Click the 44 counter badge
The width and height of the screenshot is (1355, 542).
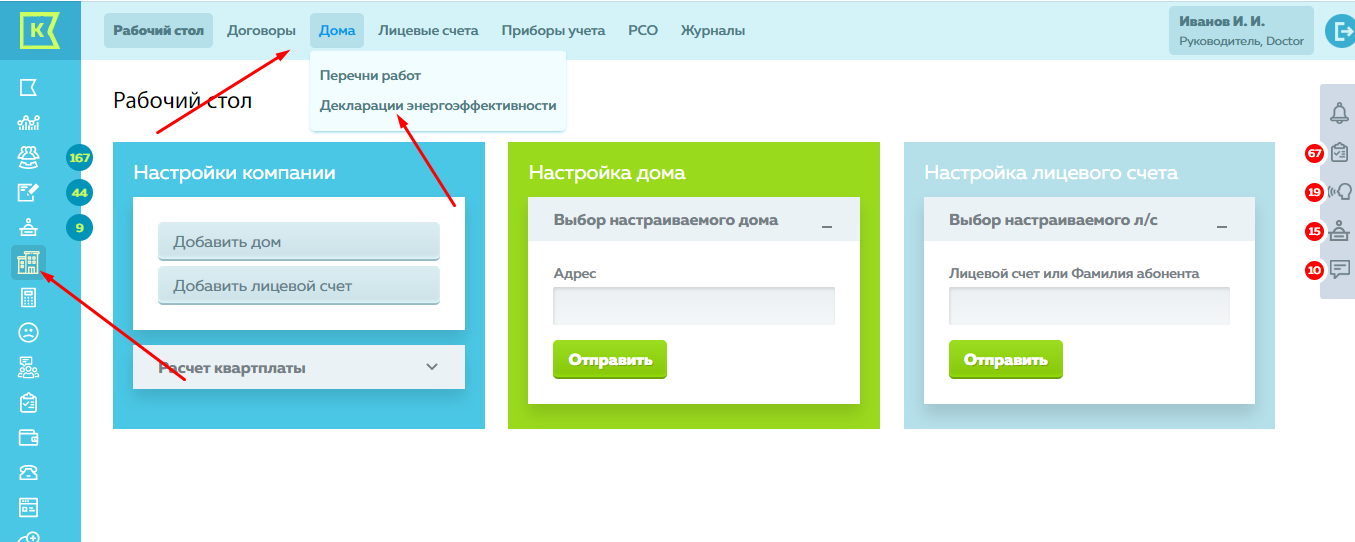79,193
